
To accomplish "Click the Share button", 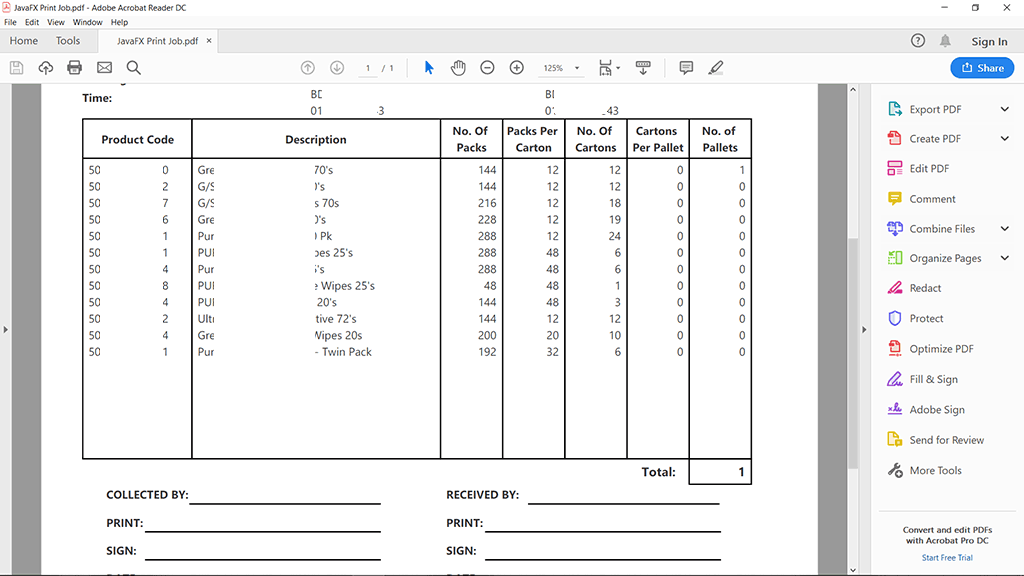I will pyautogui.click(x=982, y=68).
